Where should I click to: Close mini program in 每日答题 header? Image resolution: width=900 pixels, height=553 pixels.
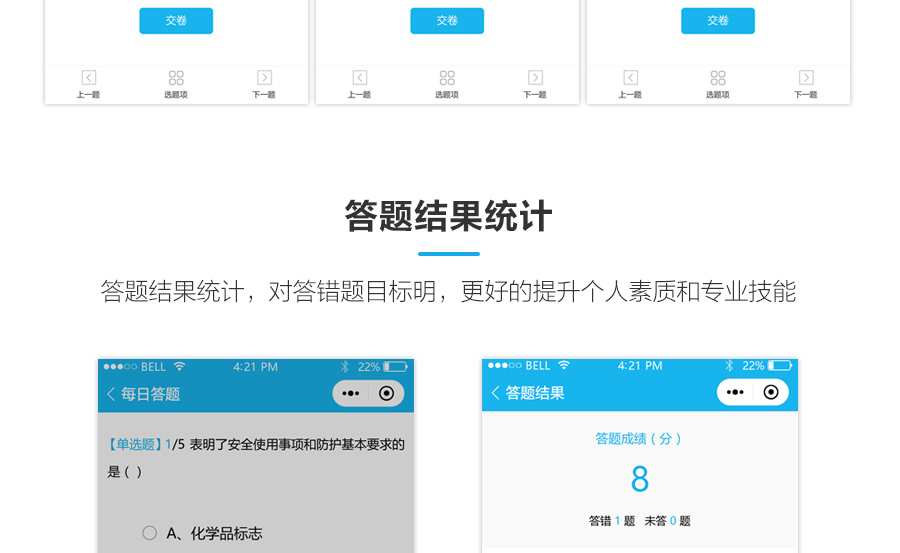coord(387,394)
